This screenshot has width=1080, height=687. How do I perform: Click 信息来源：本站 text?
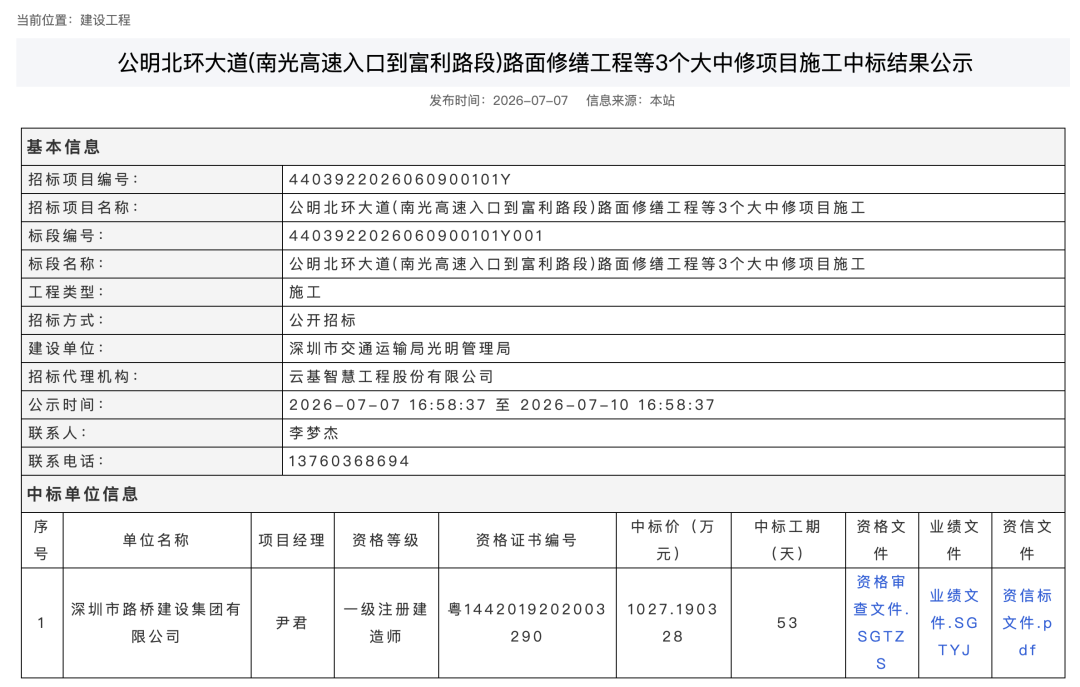coord(630,101)
